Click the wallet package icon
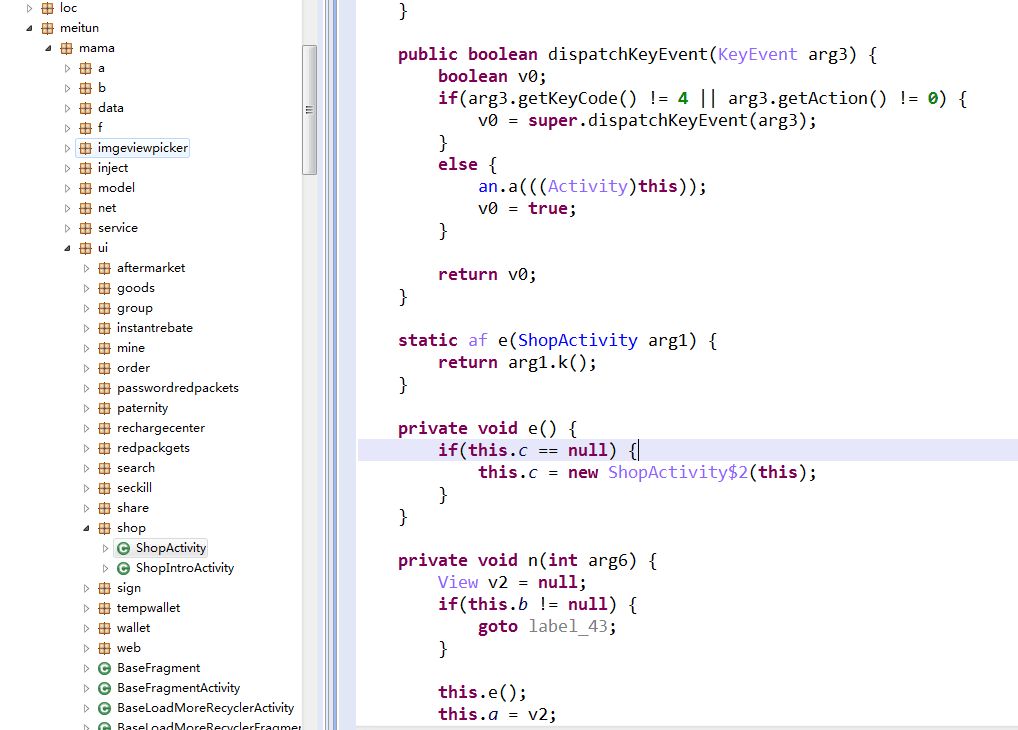 [x=104, y=628]
